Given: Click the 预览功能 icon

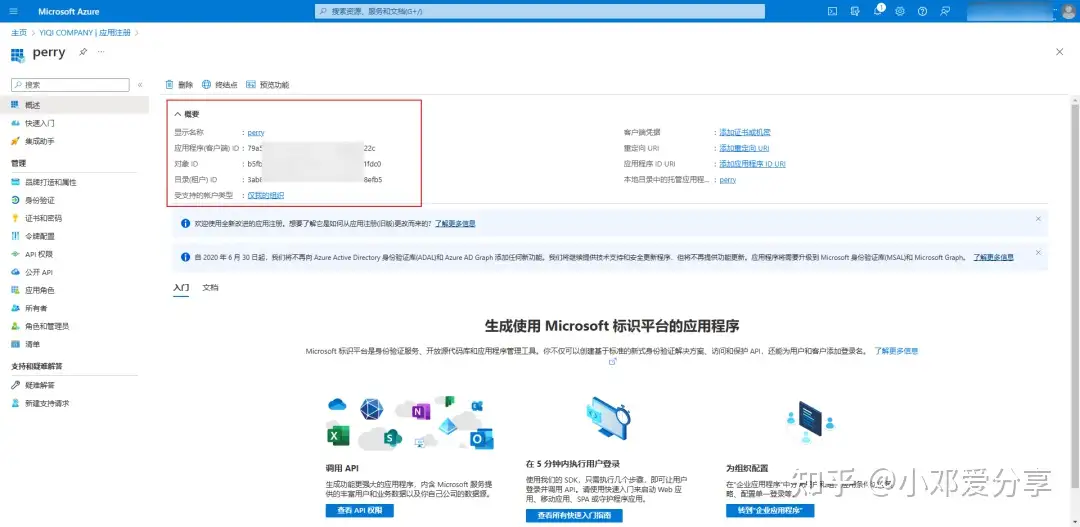Looking at the screenshot, I should pos(251,85).
